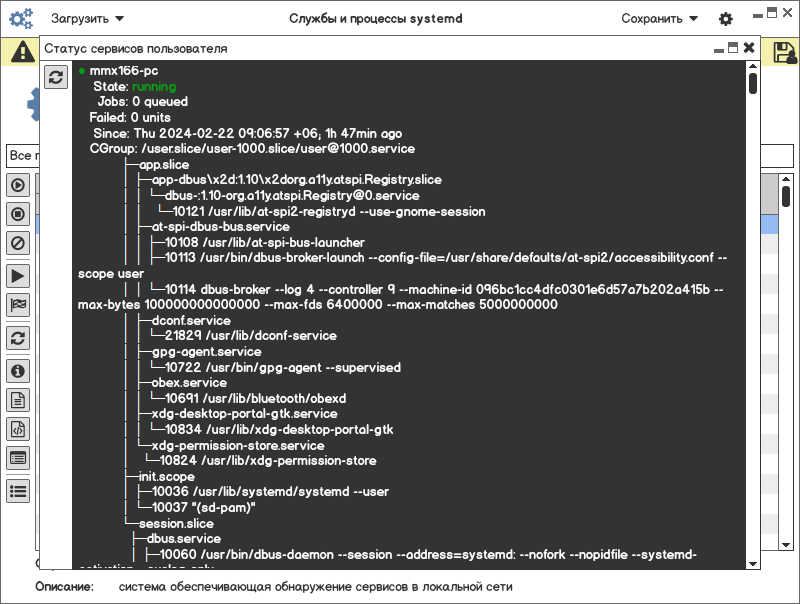Click the main service list scrollbar thumb

pos(786,196)
